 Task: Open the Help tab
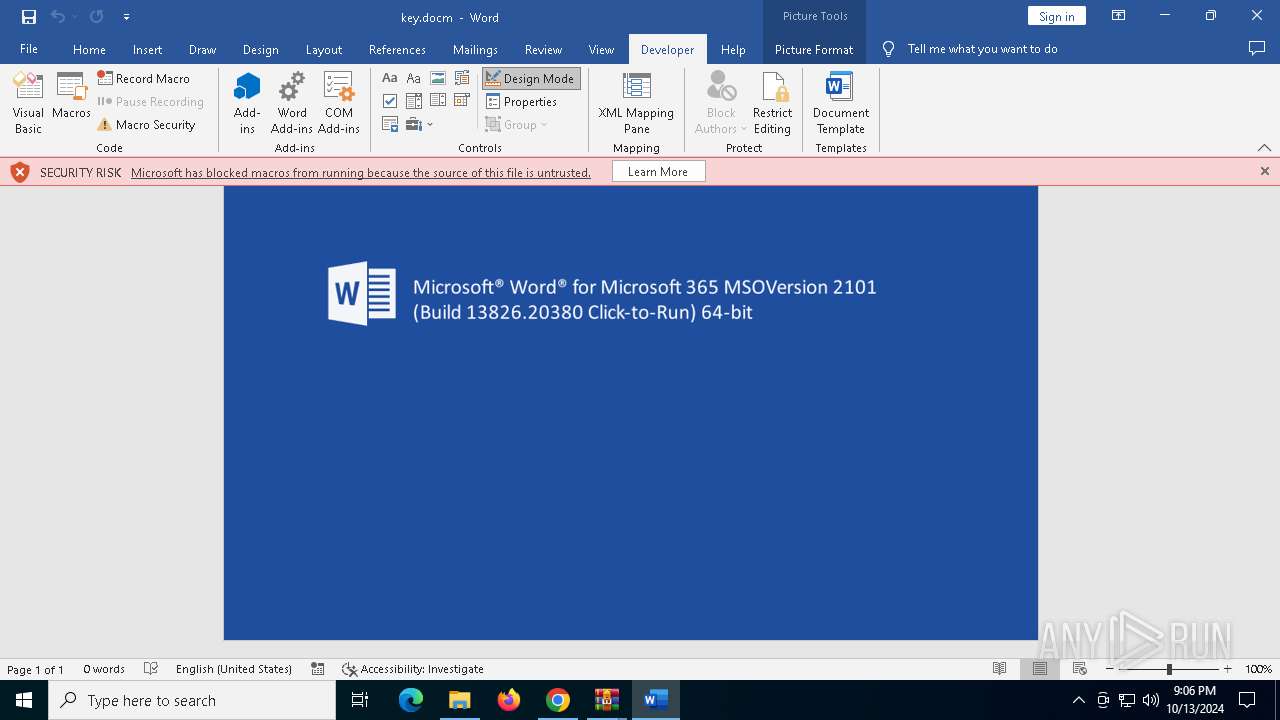coord(733,49)
